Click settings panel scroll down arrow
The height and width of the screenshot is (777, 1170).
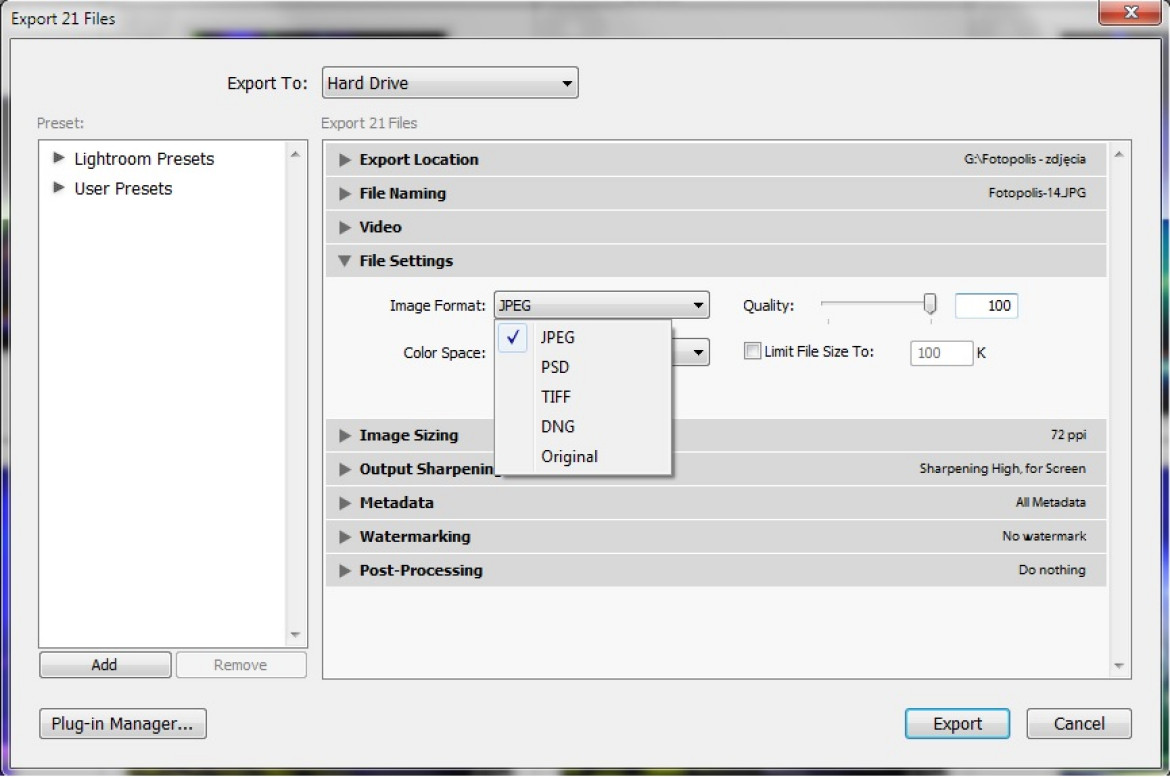pos(1119,665)
